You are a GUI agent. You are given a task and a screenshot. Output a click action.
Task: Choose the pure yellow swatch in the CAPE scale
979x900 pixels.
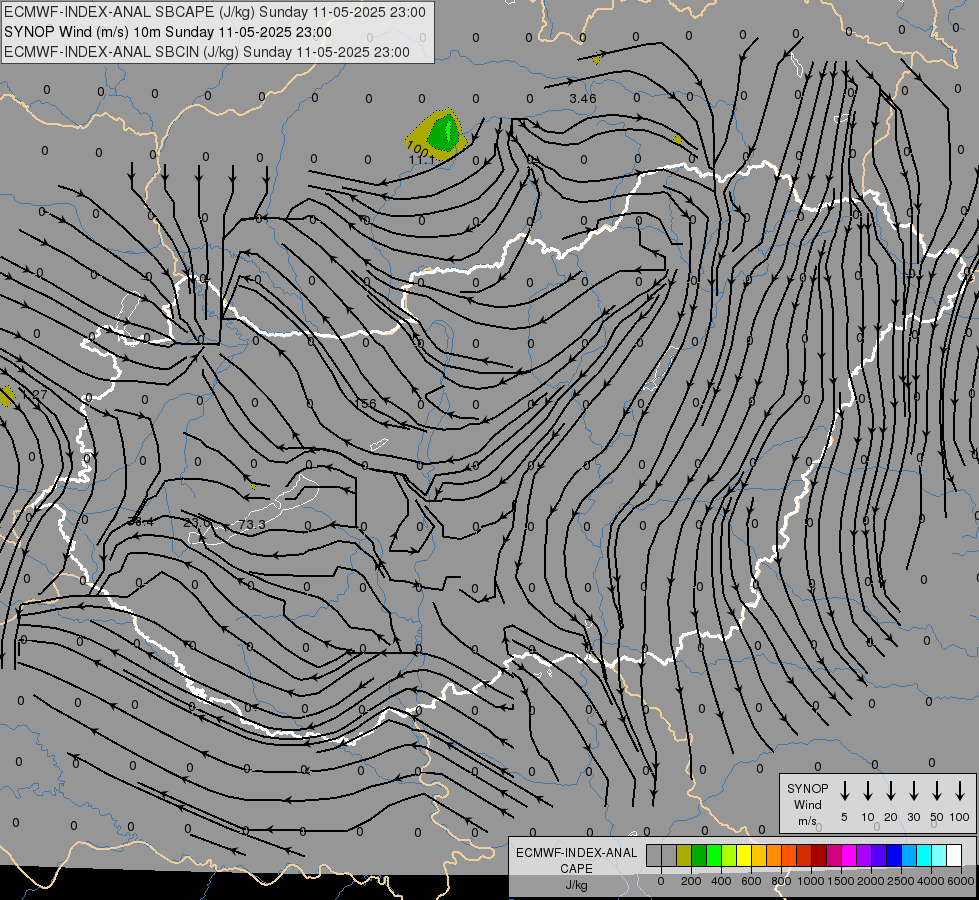pos(744,855)
